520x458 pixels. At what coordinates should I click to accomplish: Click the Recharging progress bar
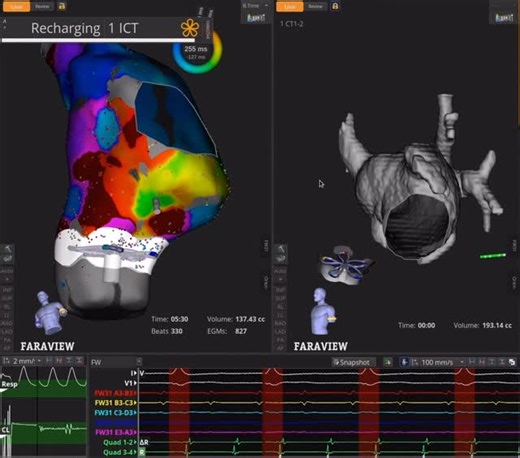pyautogui.click(x=98, y=40)
